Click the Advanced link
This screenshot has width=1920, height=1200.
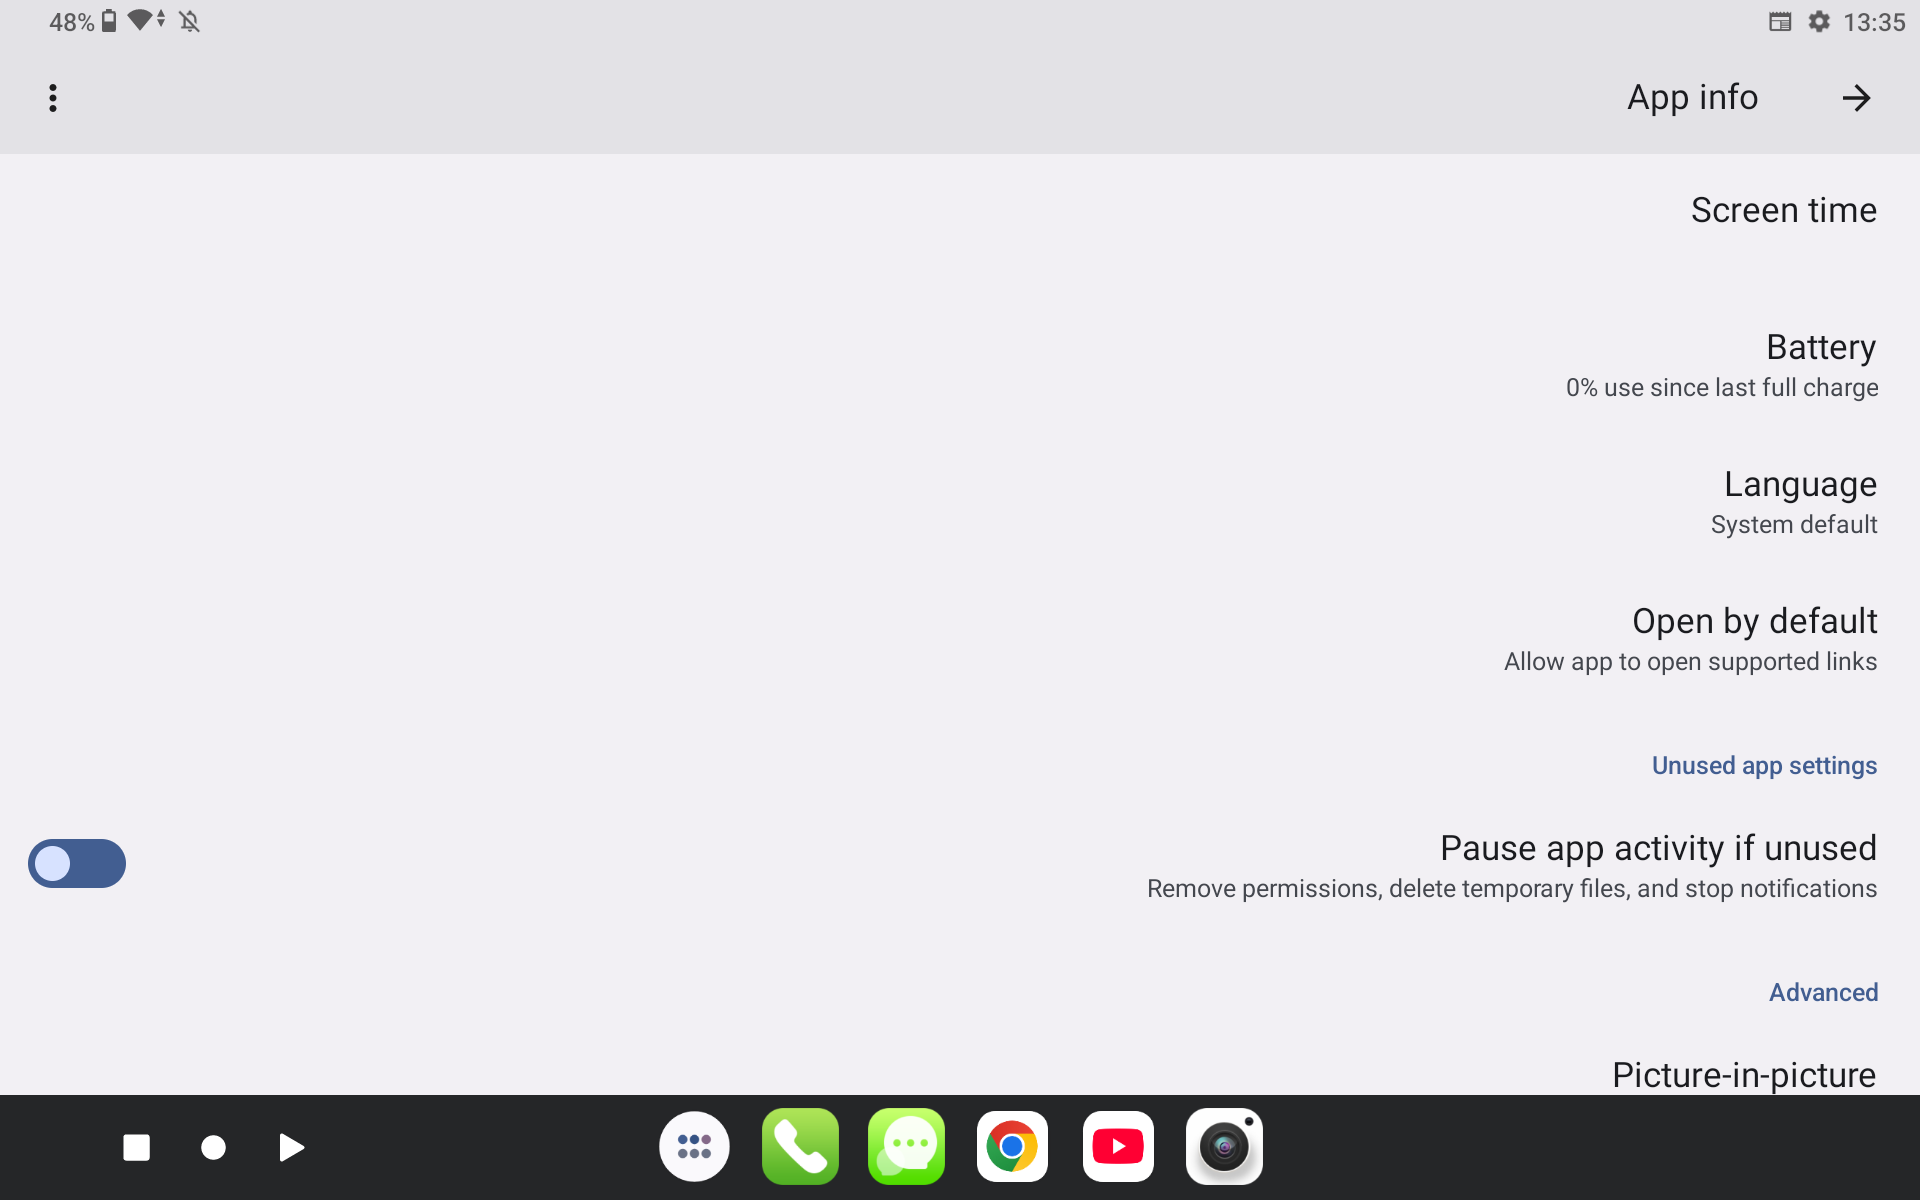point(1823,992)
